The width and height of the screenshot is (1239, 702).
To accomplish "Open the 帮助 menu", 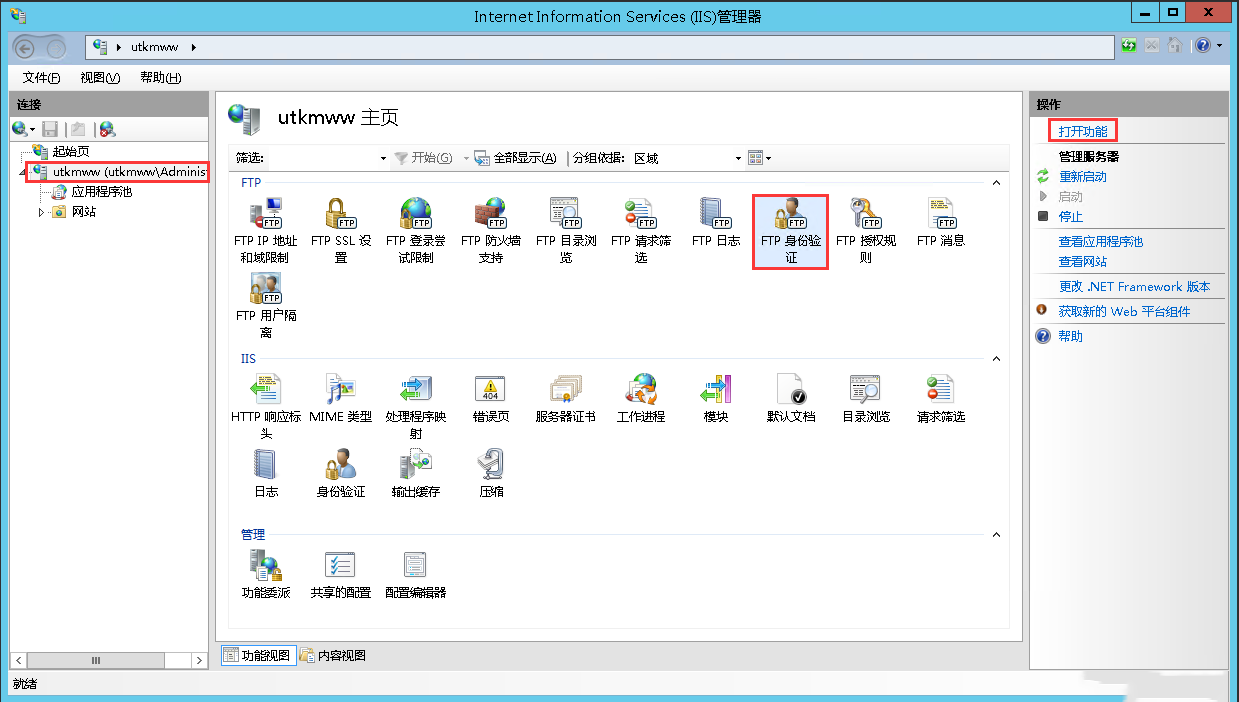I will 161,78.
